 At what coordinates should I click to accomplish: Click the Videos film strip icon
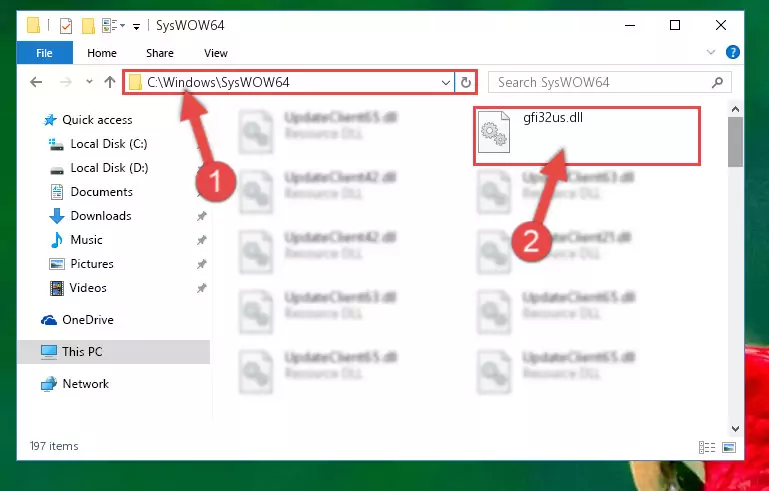point(56,288)
